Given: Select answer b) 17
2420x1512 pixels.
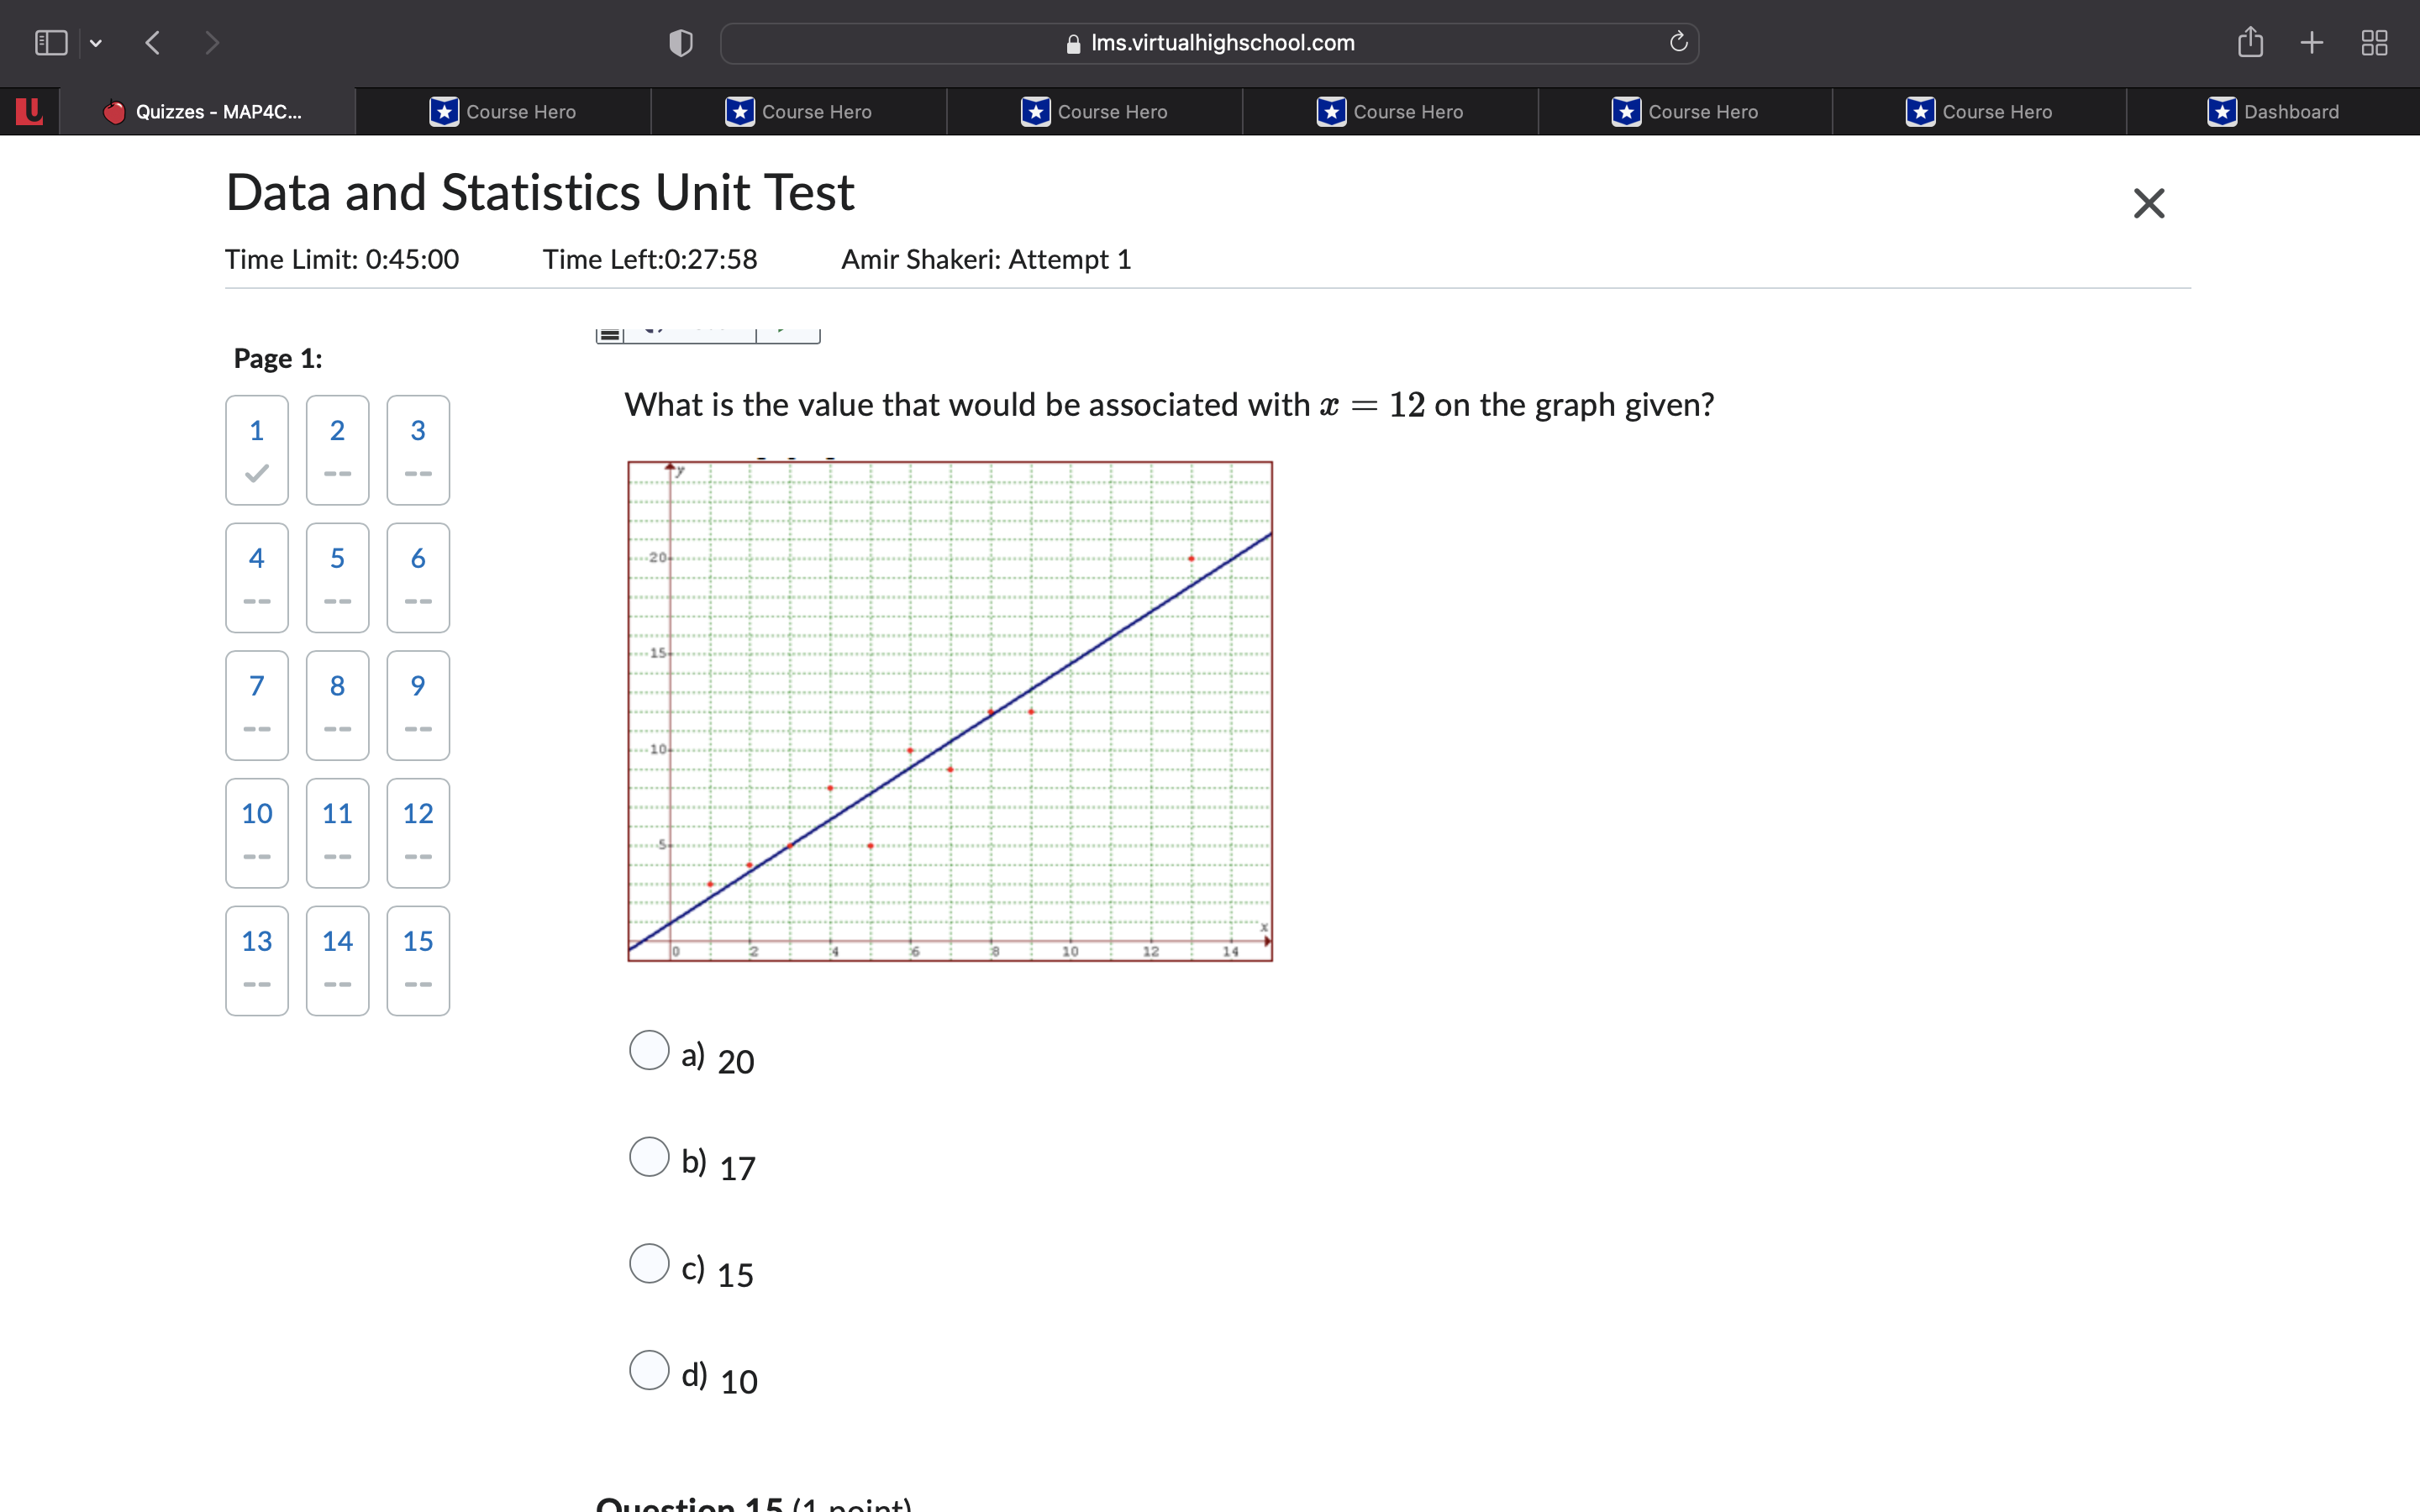Looking at the screenshot, I should pos(649,1157).
